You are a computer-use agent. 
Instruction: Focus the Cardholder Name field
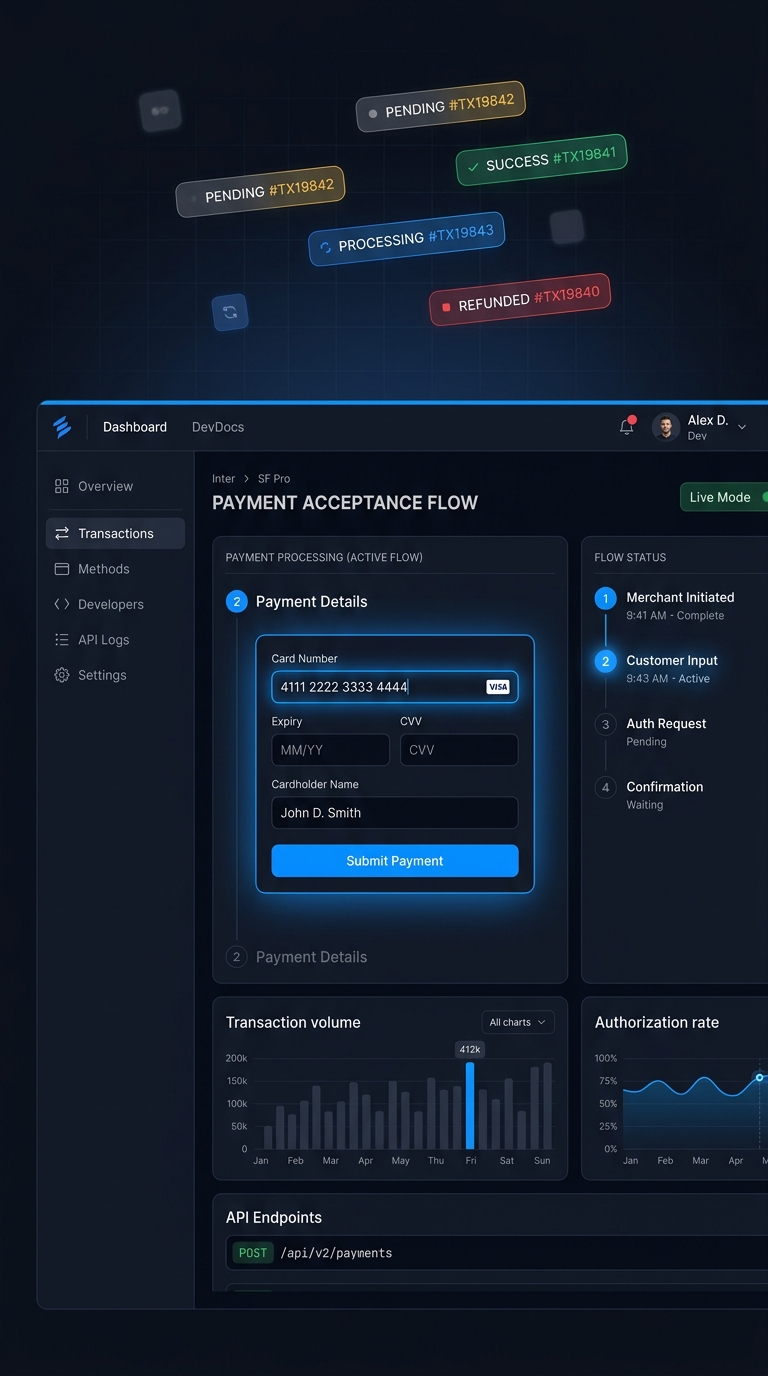pos(395,813)
